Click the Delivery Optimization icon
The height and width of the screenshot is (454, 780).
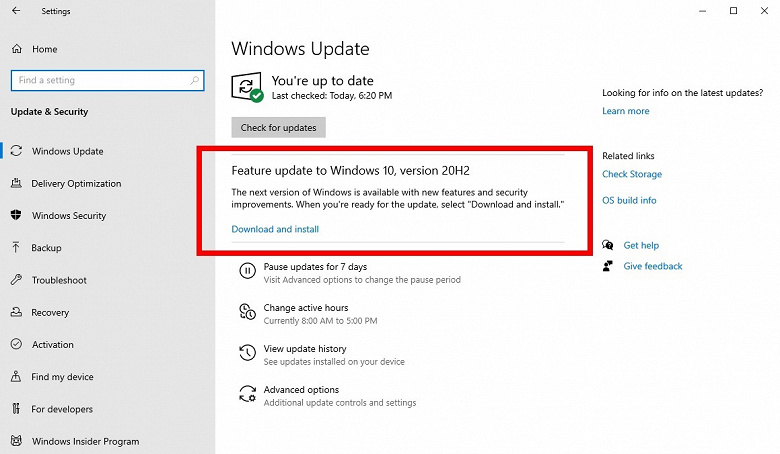click(17, 184)
